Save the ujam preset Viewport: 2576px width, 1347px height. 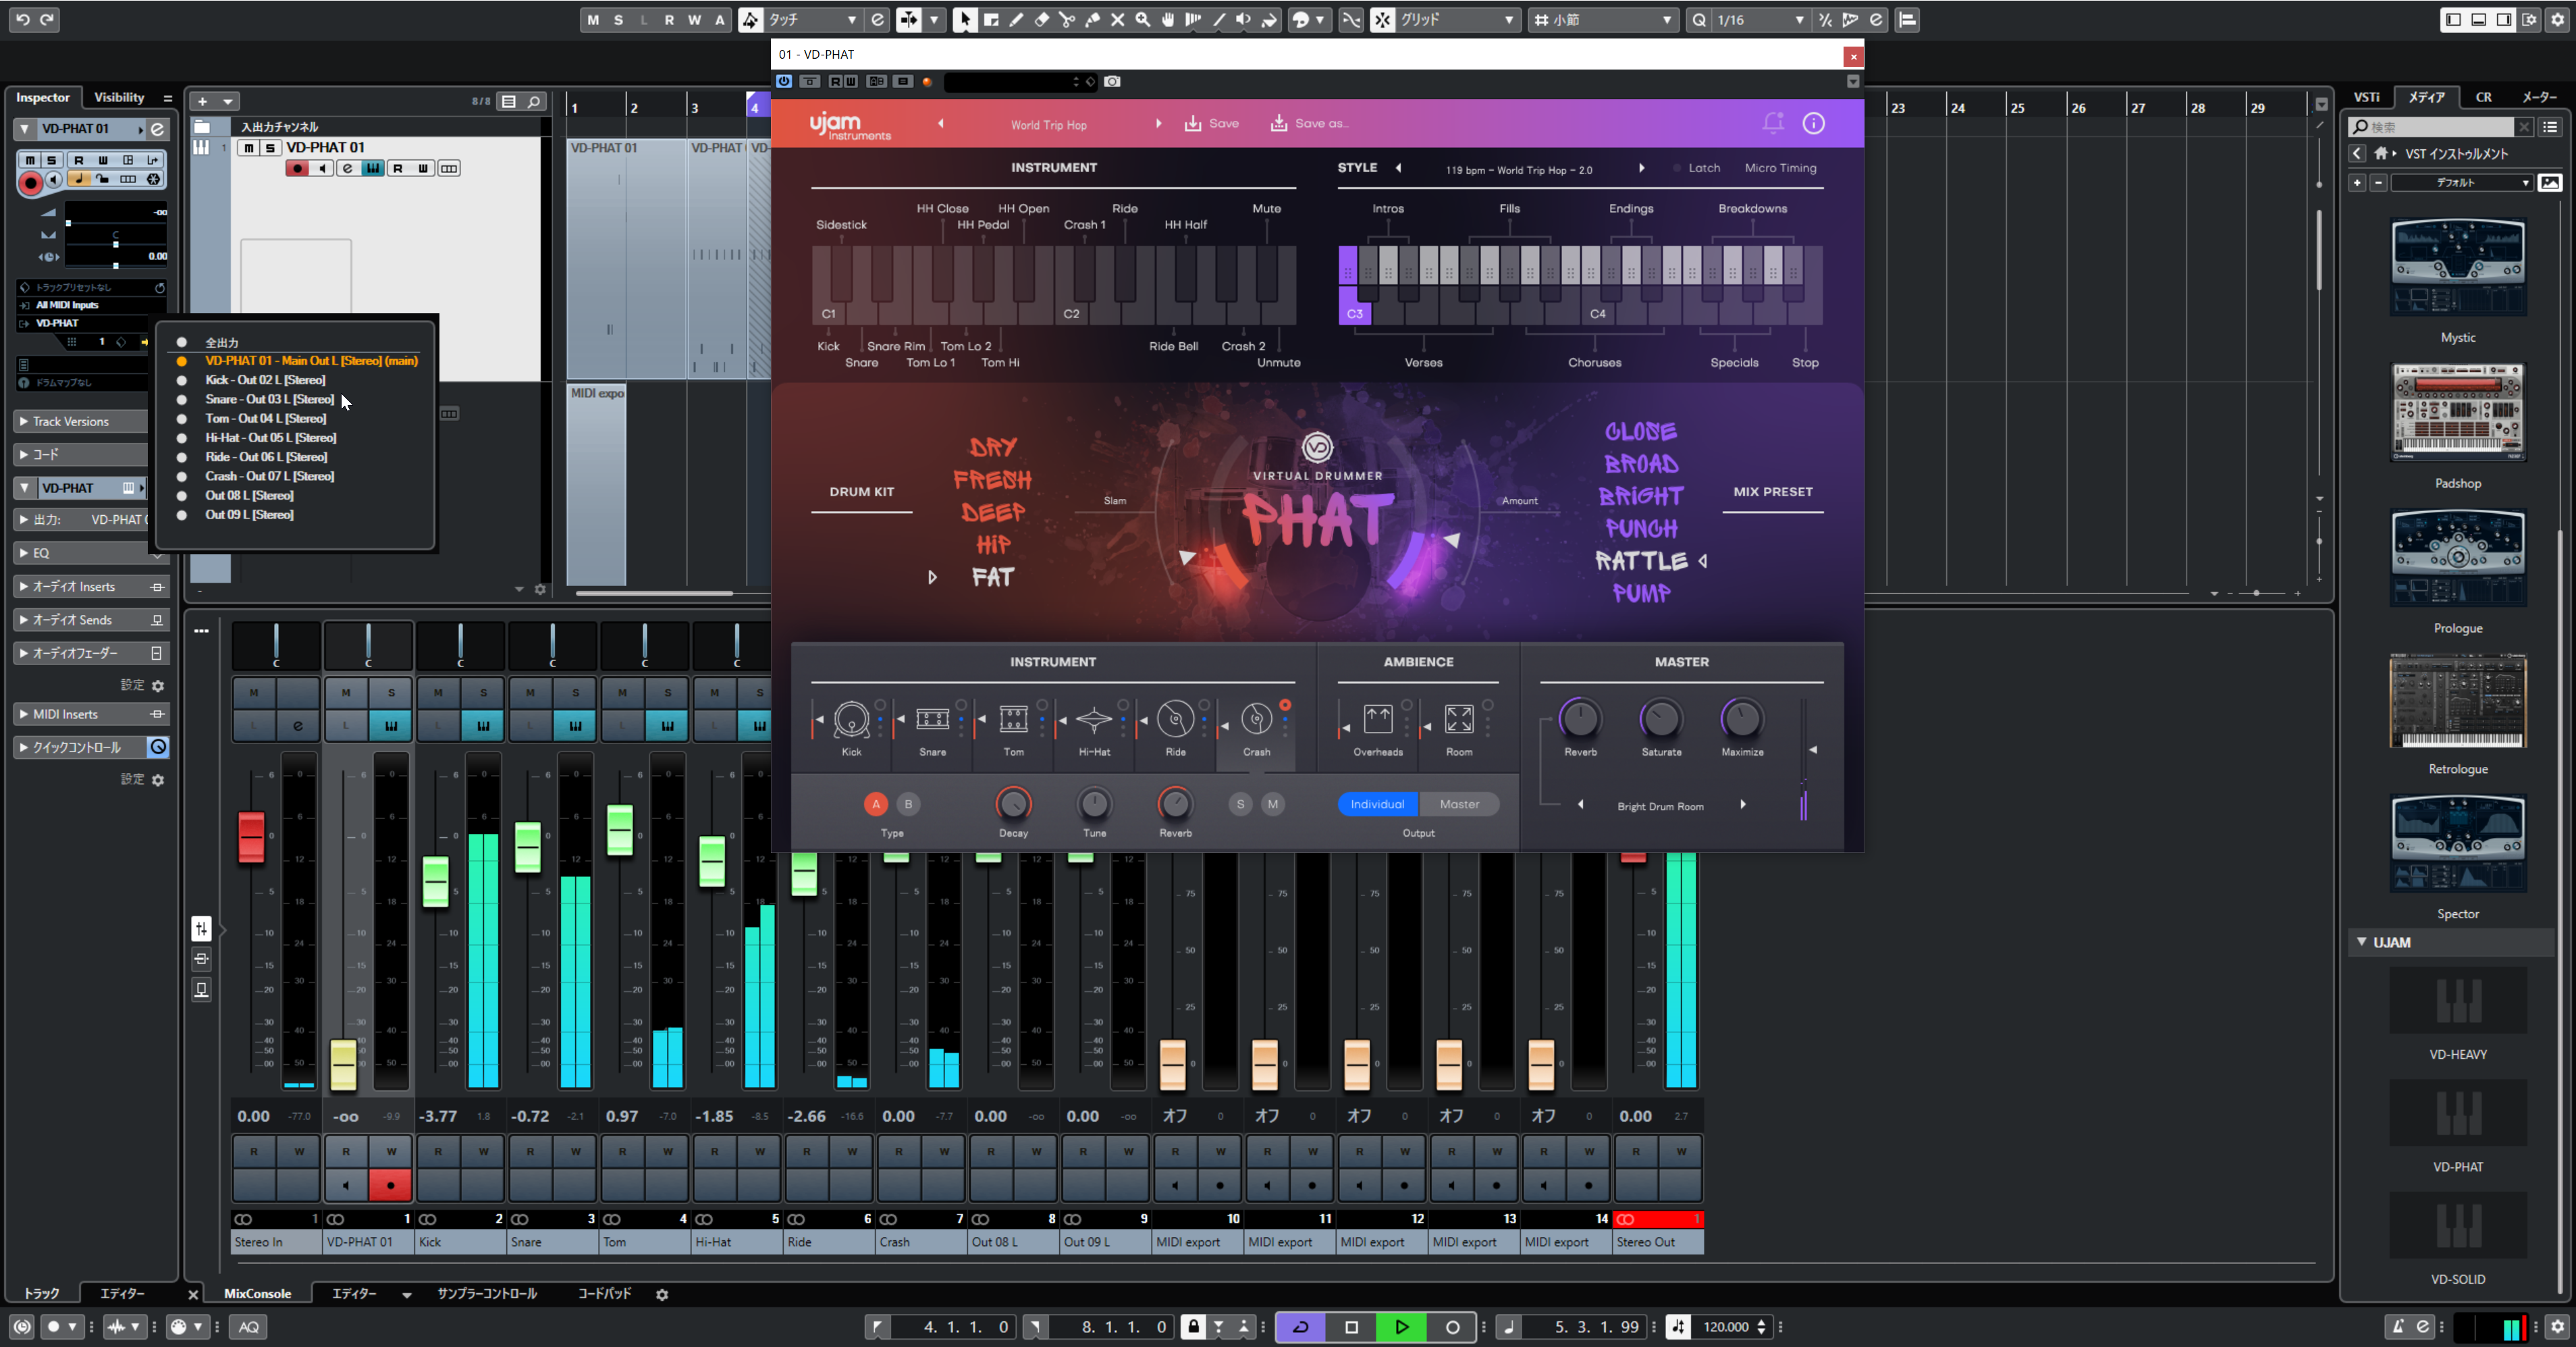(1212, 123)
